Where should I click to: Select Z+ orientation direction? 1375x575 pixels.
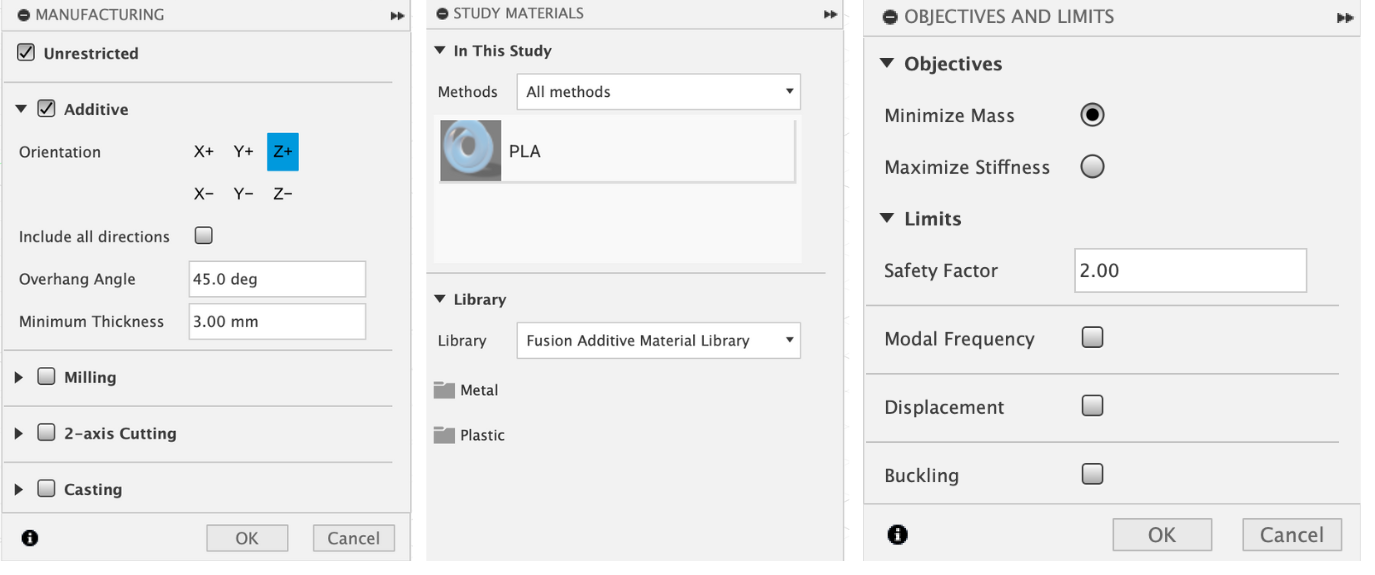tap(282, 152)
